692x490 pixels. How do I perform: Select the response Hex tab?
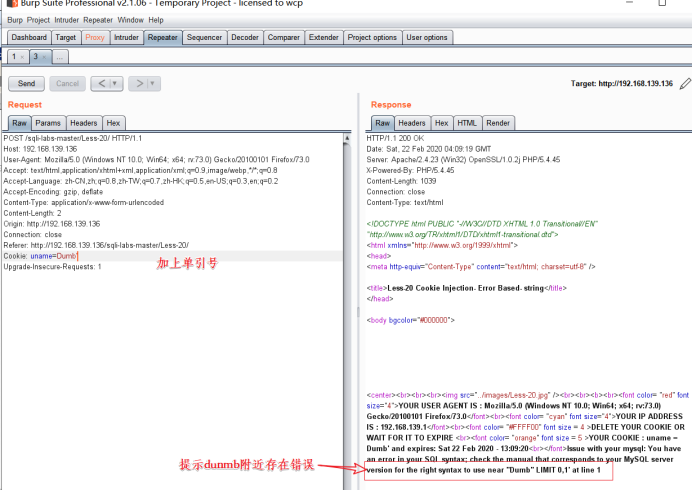coord(442,123)
